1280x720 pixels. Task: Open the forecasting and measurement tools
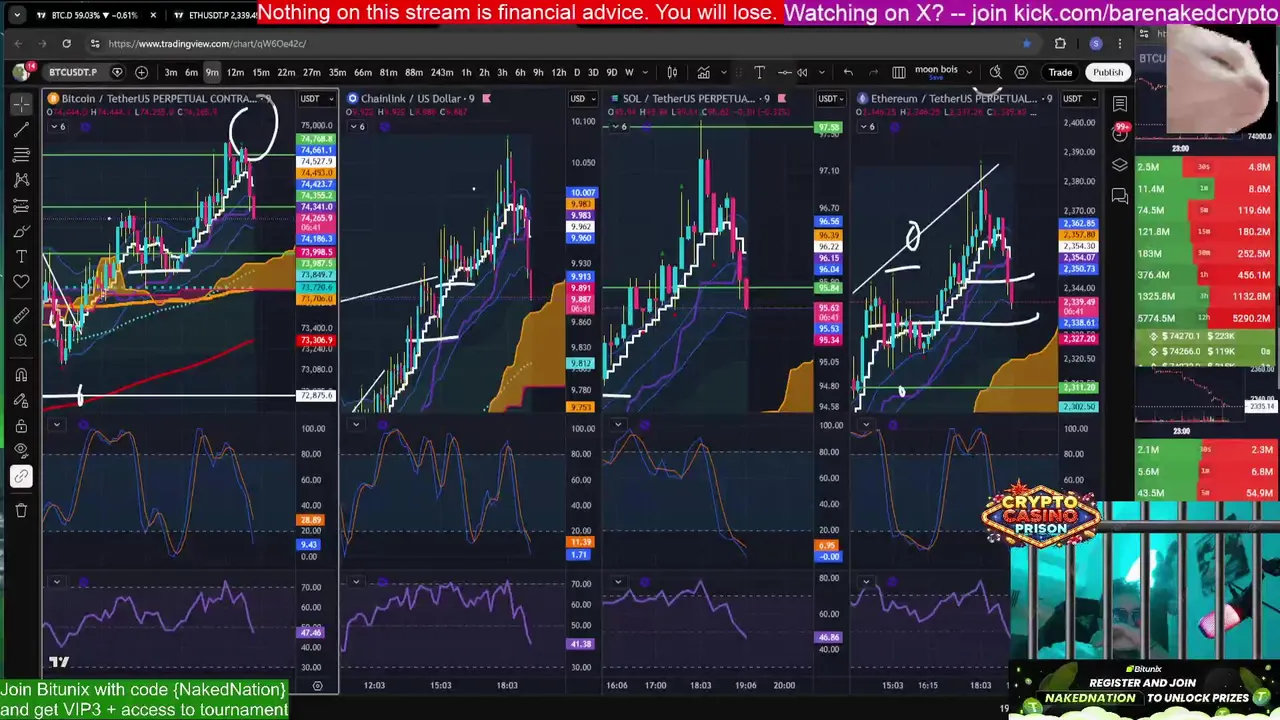click(21, 206)
